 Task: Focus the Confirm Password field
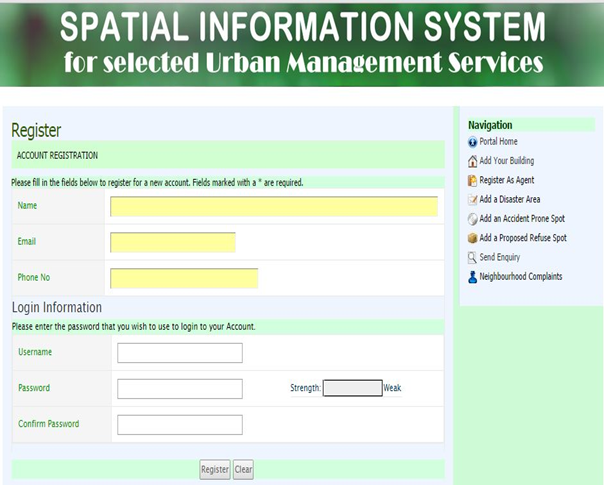coord(180,424)
